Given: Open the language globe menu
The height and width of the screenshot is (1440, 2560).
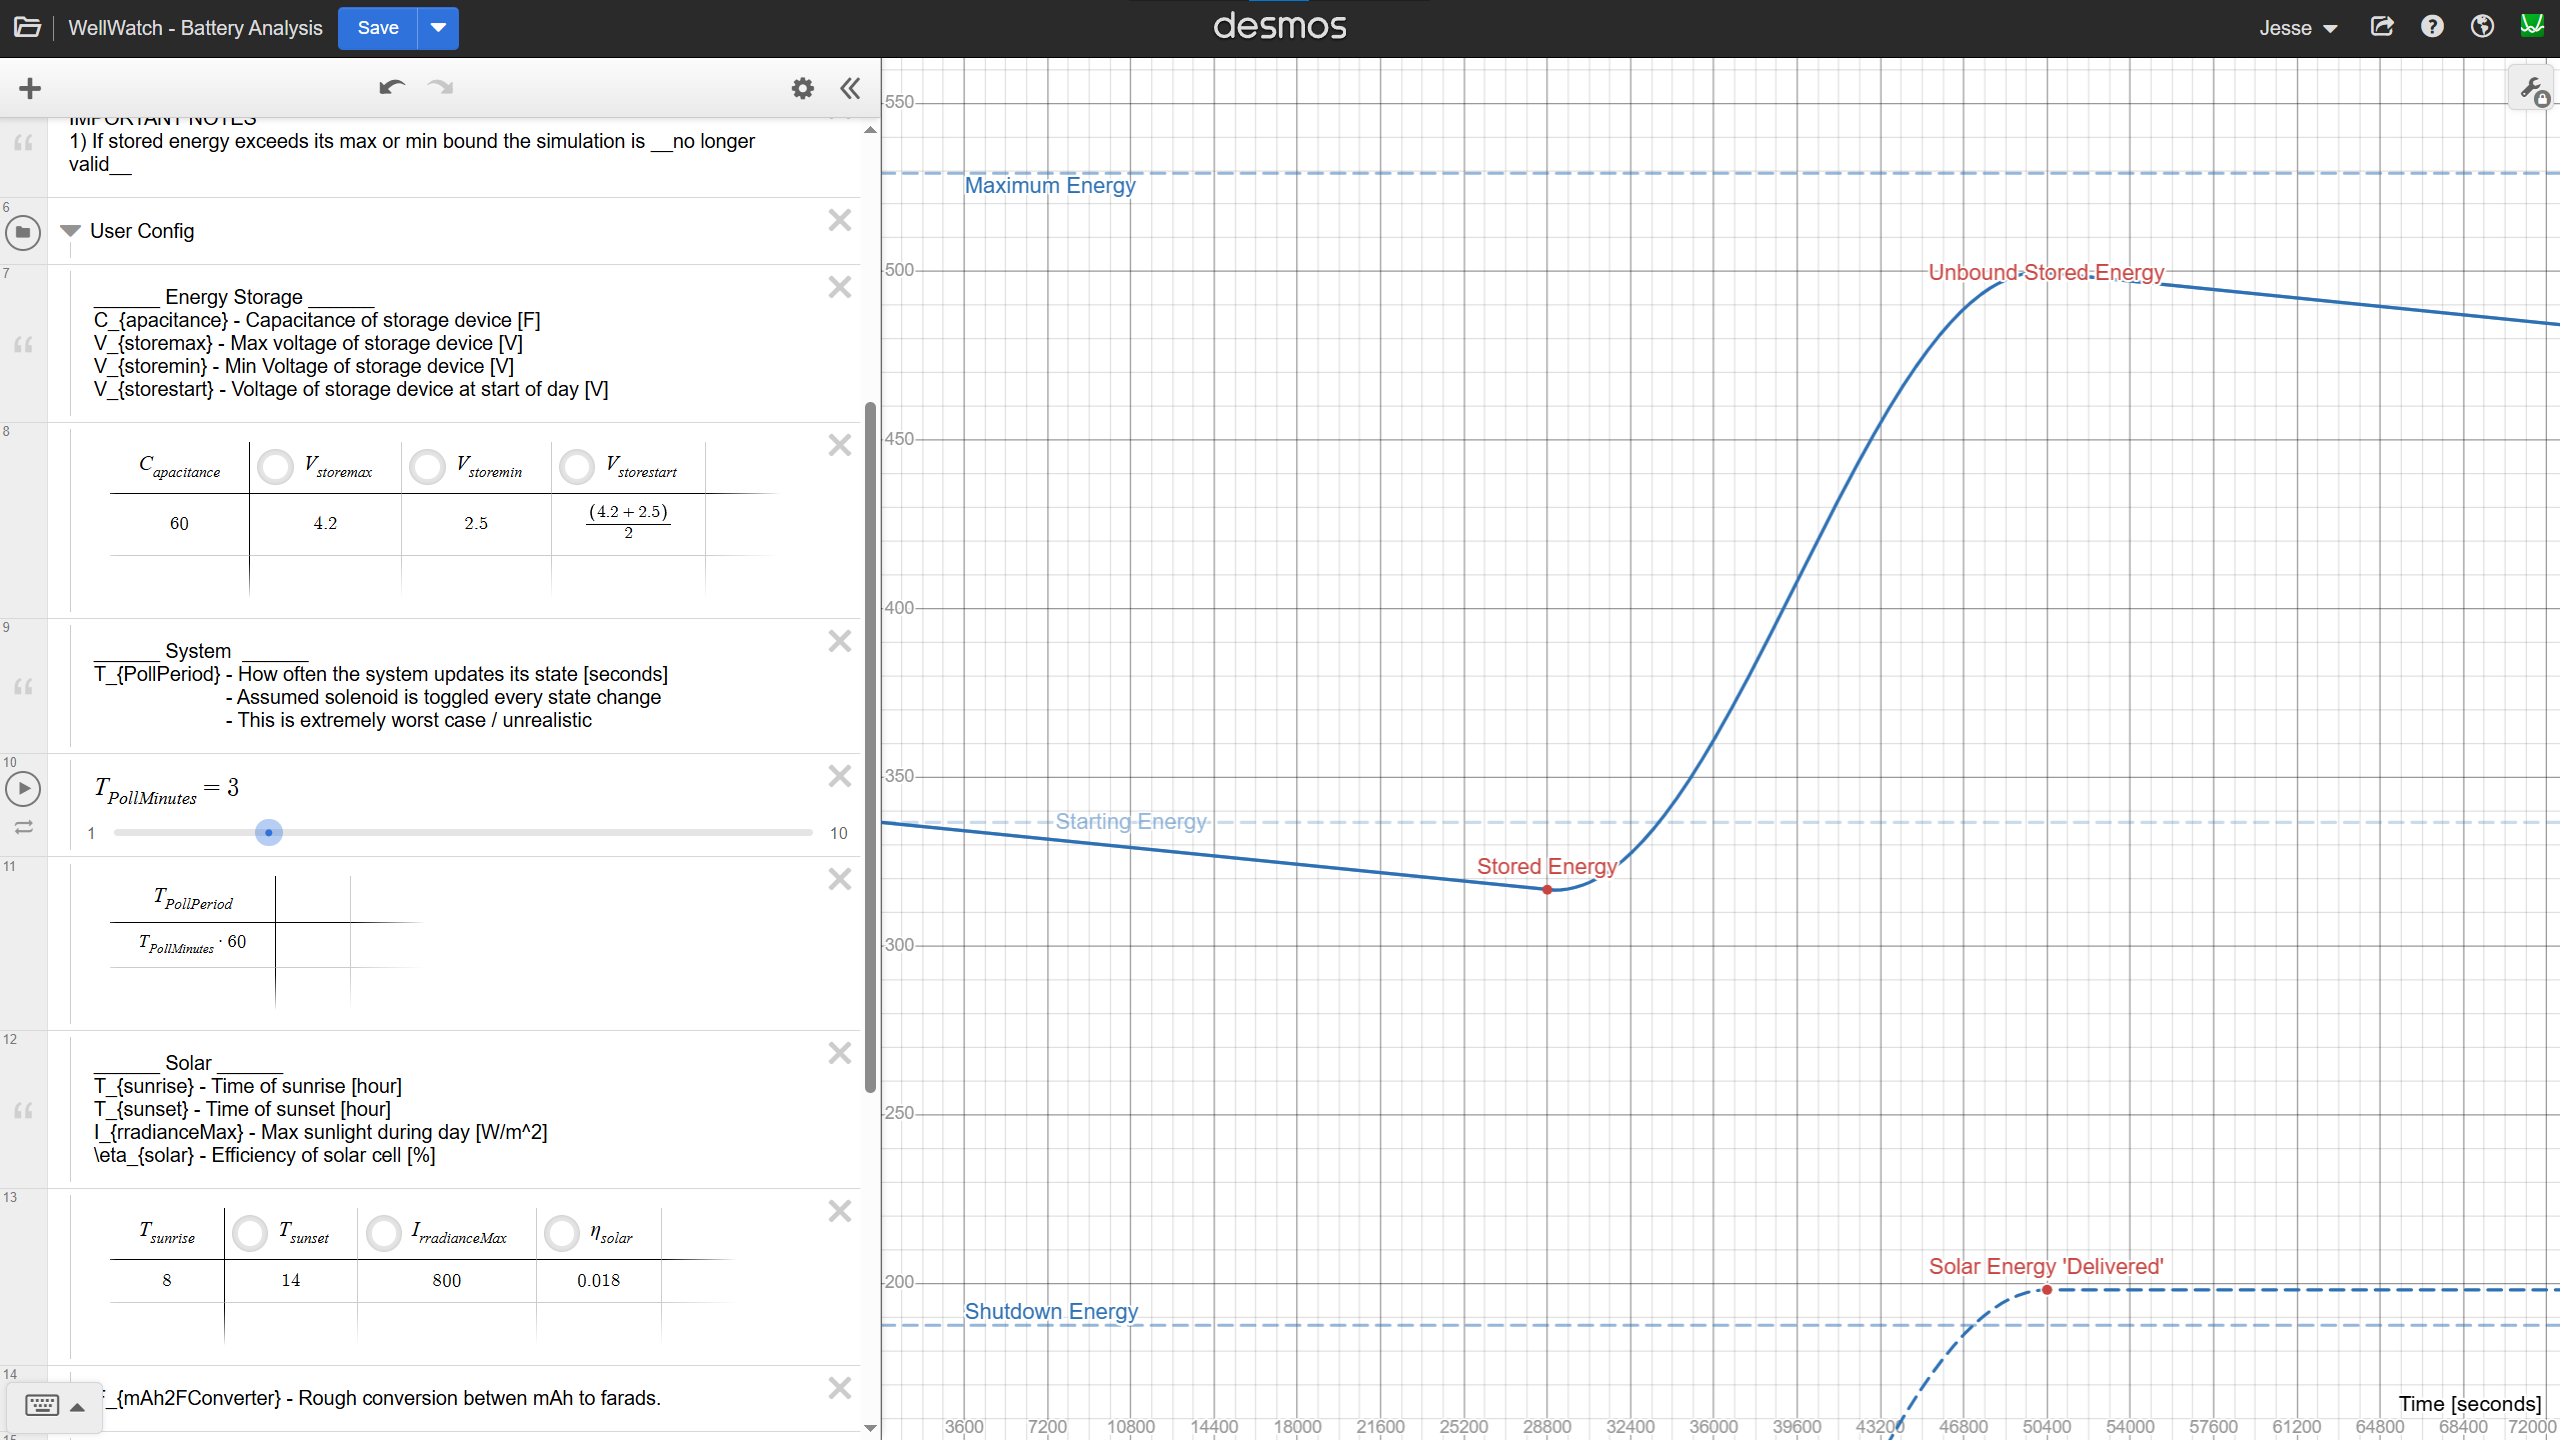Looking at the screenshot, I should pos(2482,27).
